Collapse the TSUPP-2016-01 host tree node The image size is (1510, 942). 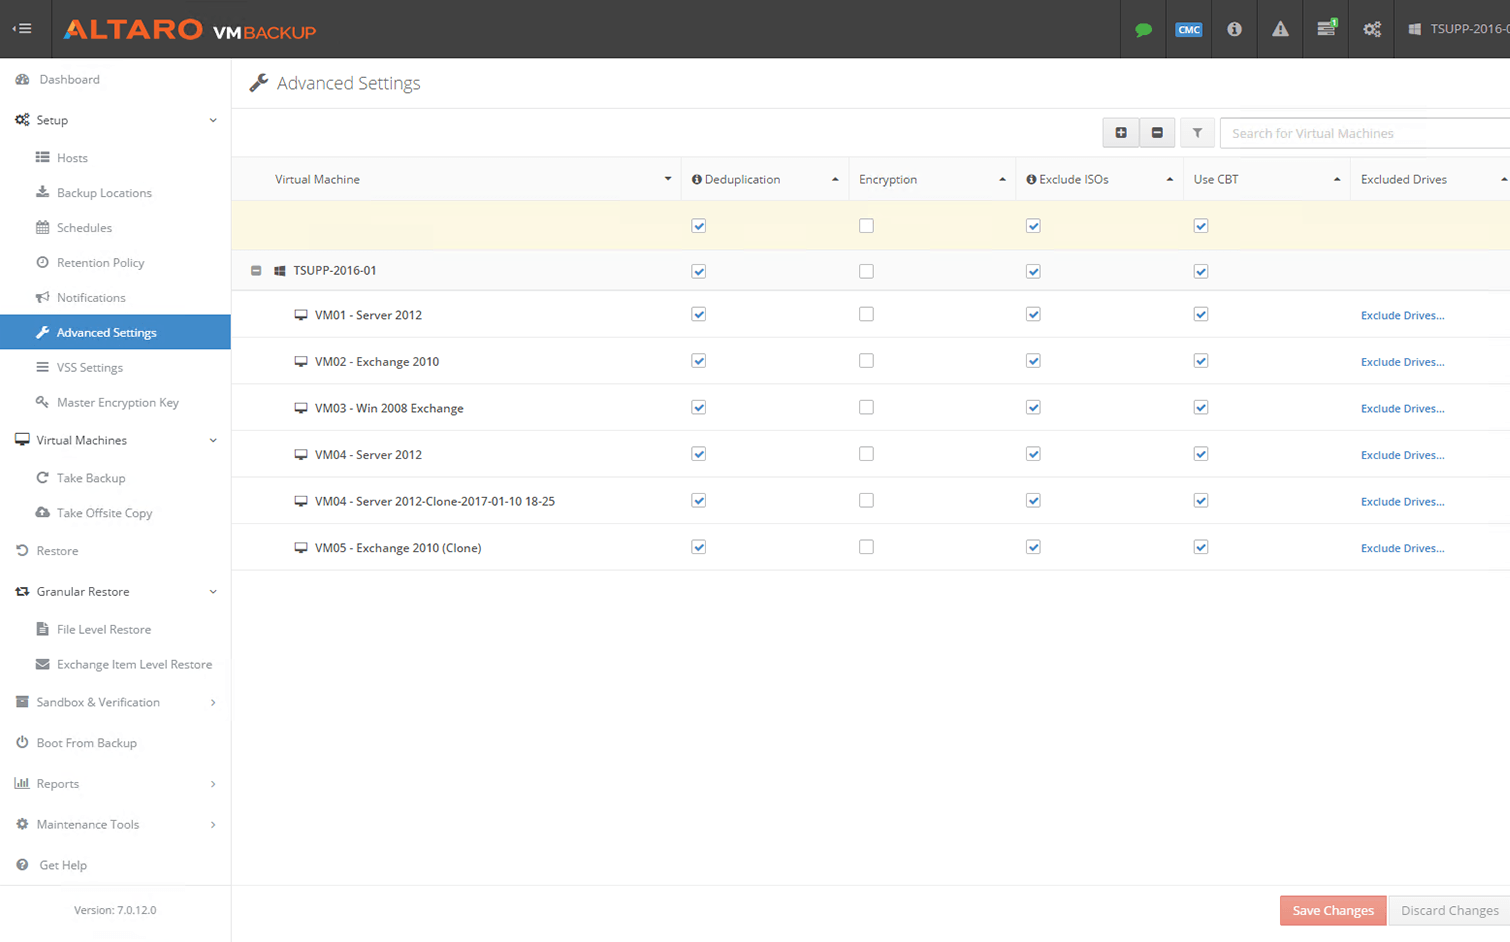(256, 271)
